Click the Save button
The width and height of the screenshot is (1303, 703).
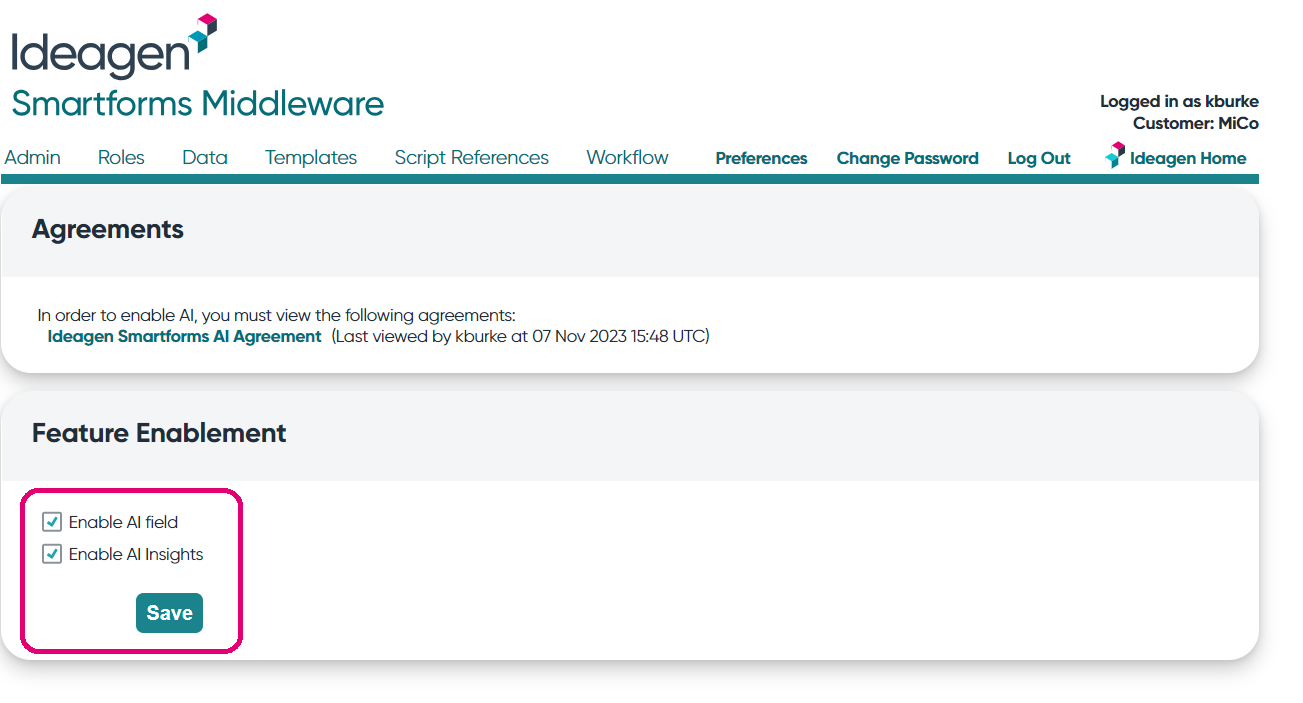(x=169, y=613)
